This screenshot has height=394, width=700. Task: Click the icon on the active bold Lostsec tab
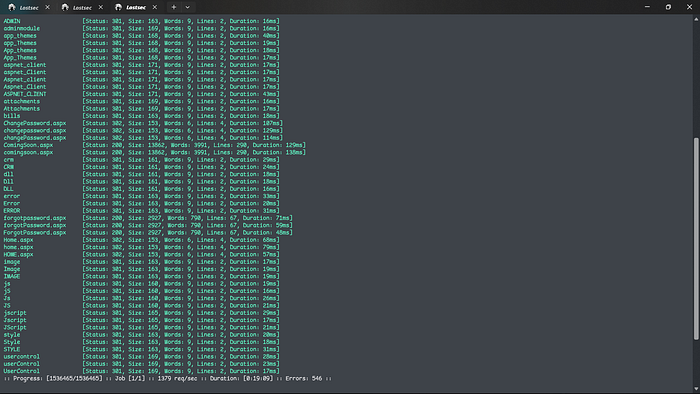click(118, 7)
